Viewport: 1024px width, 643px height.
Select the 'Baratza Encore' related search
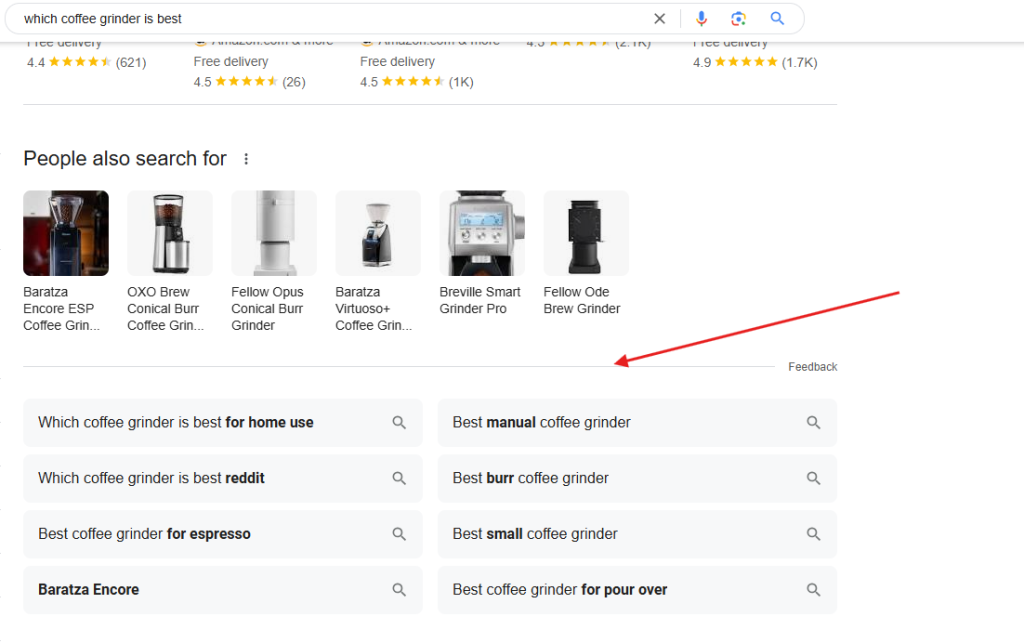(223, 590)
